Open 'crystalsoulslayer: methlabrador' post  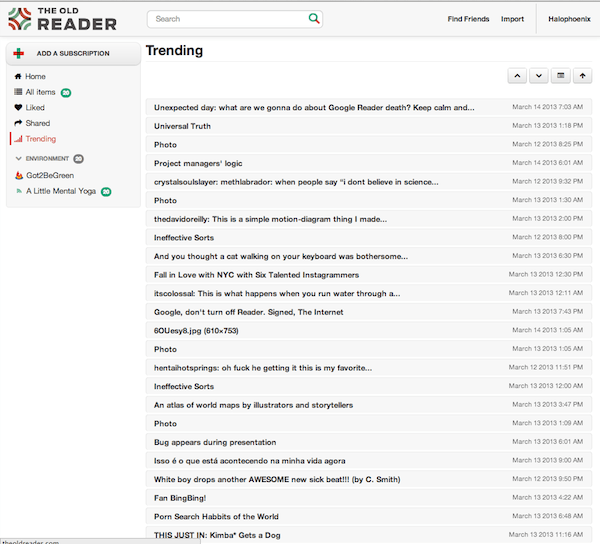[x=368, y=182]
